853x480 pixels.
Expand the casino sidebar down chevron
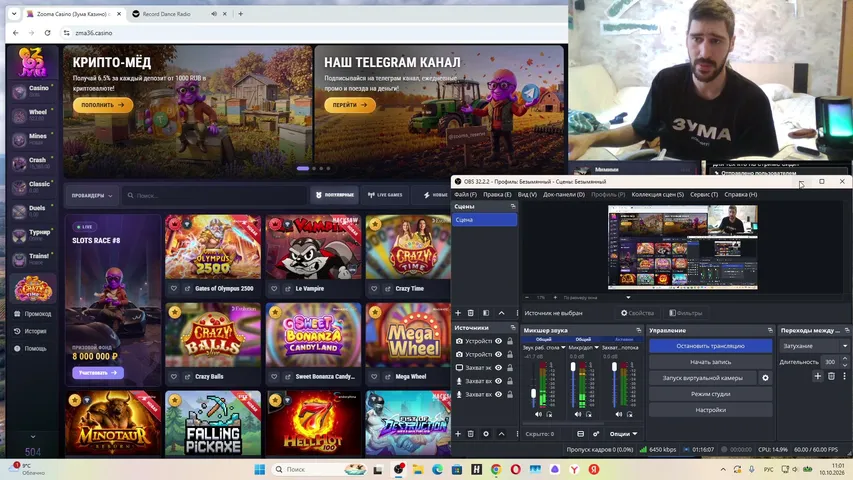pos(33,436)
